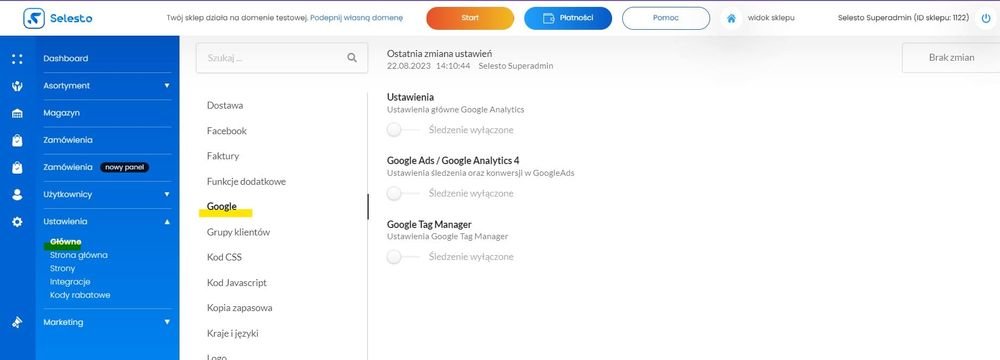Click the Google Tag Manager heading
Image resolution: width=1000 pixels, height=360 pixels.
tap(429, 225)
